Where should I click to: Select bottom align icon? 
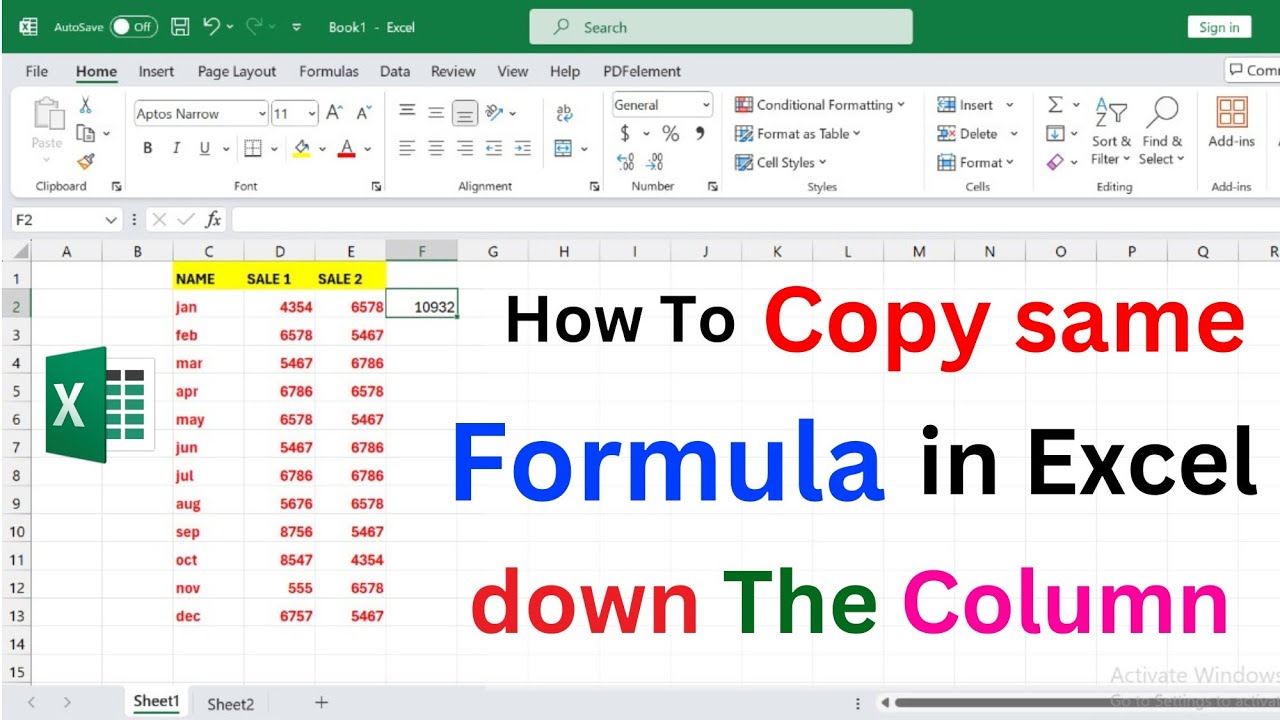click(465, 113)
